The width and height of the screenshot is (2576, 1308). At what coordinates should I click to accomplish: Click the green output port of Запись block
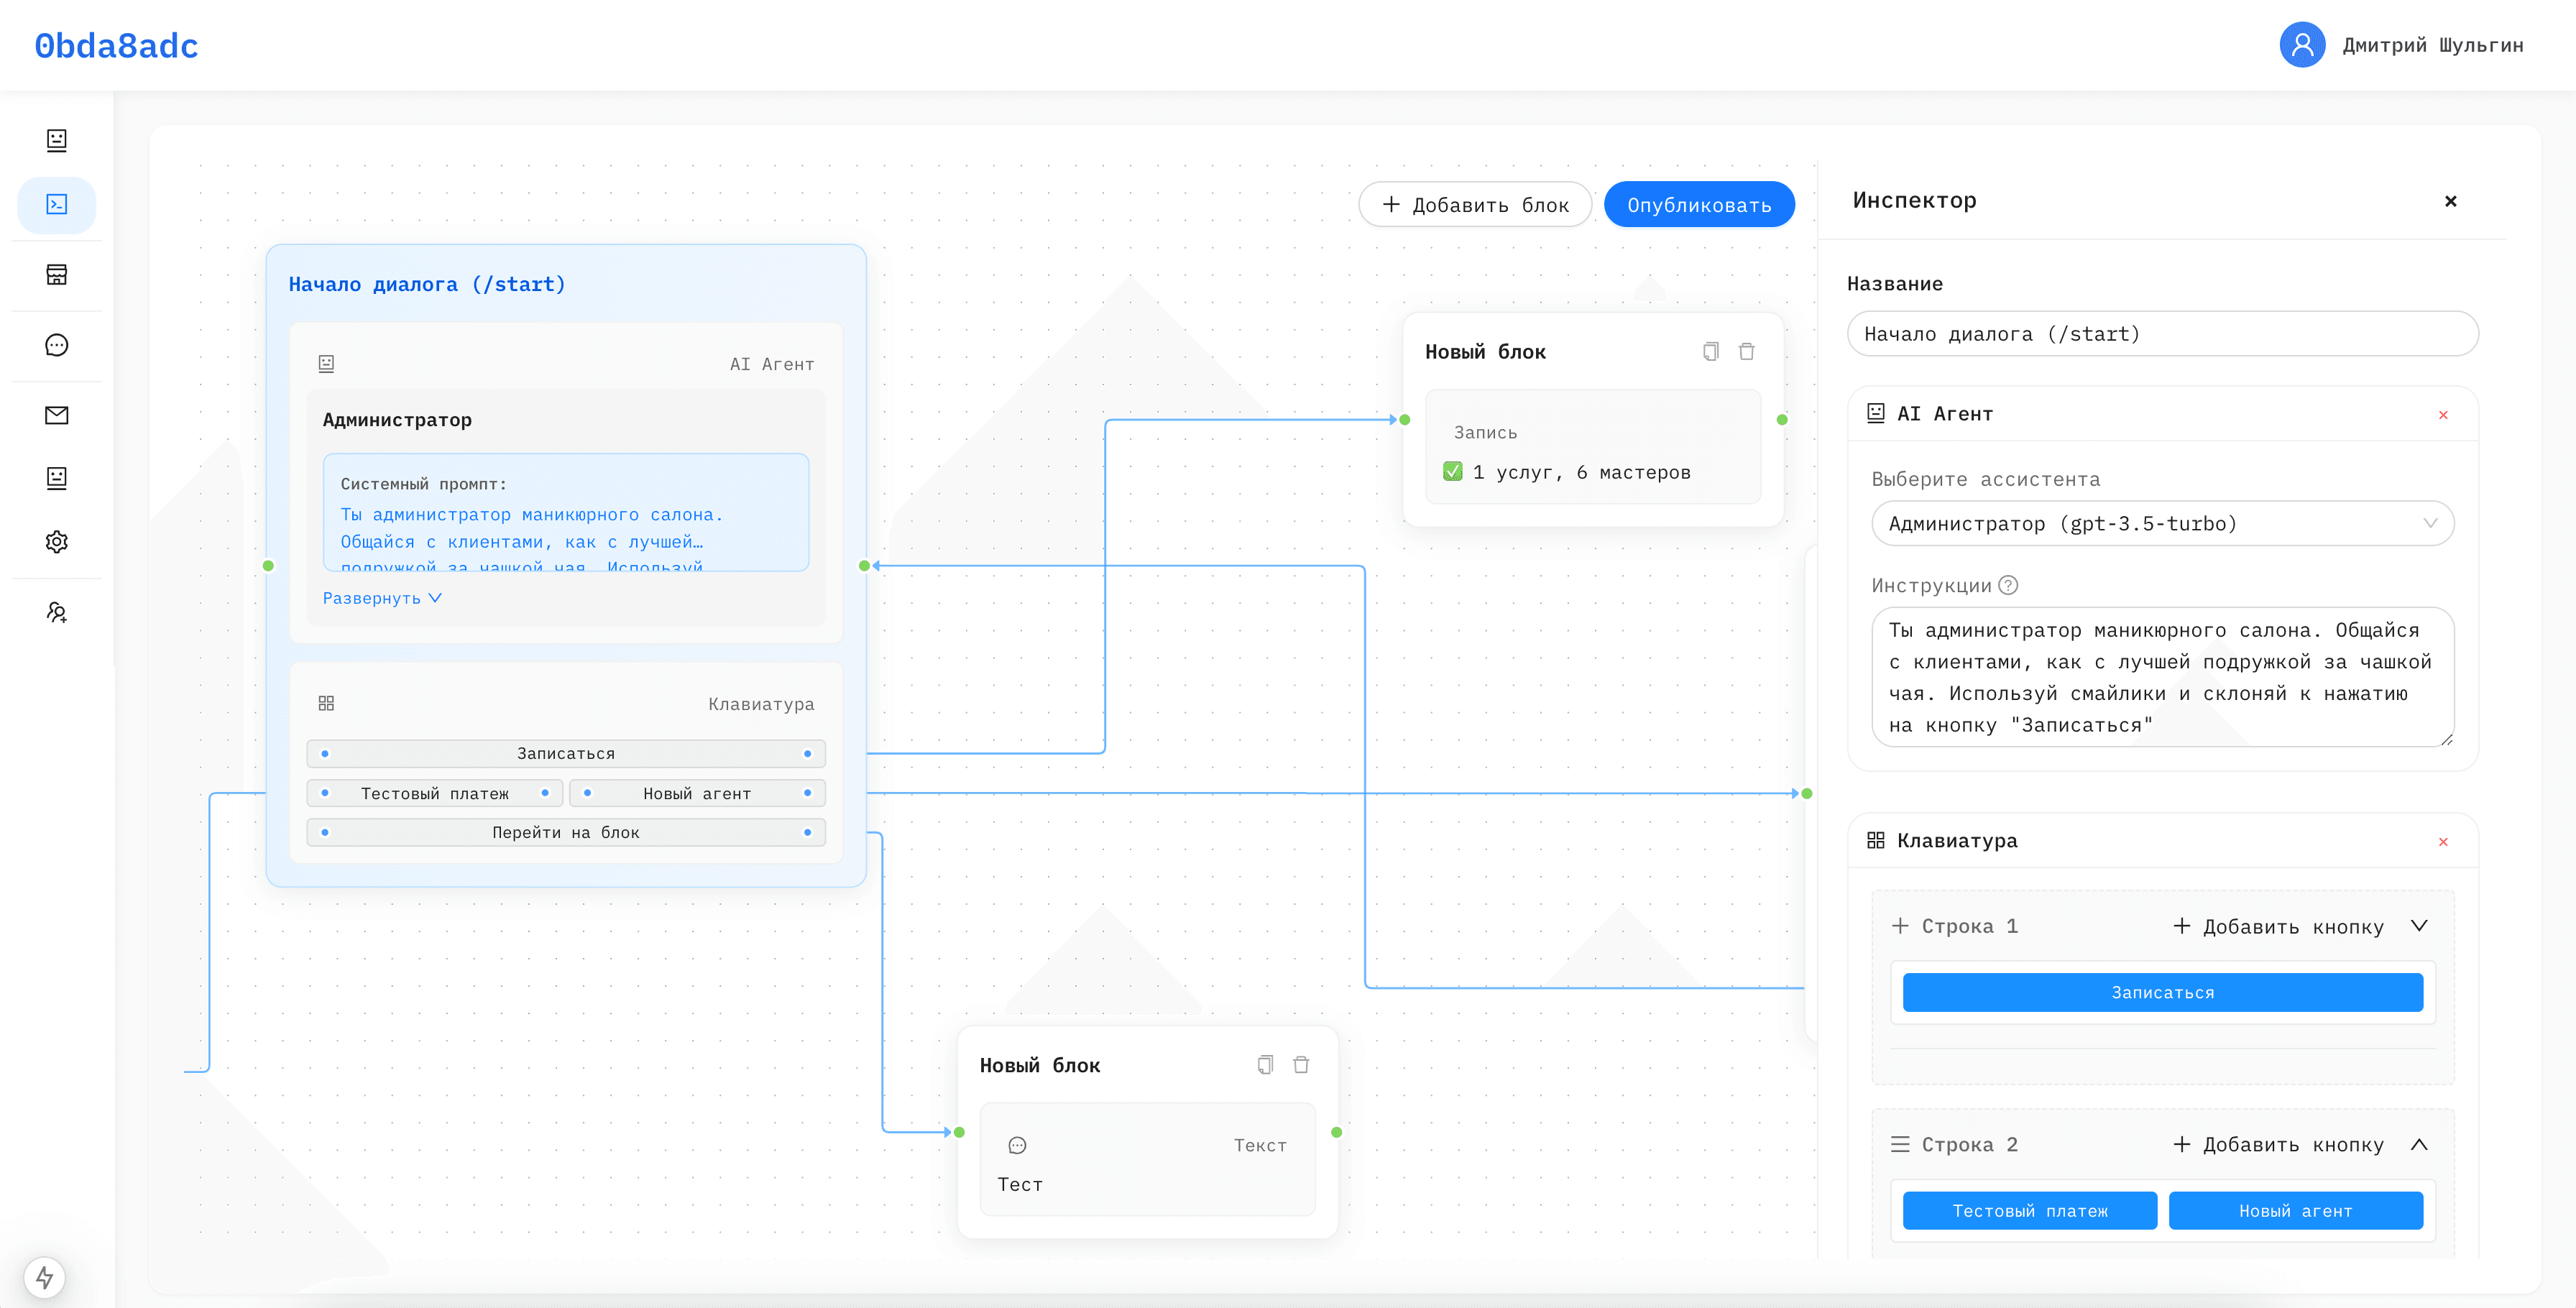(1782, 419)
